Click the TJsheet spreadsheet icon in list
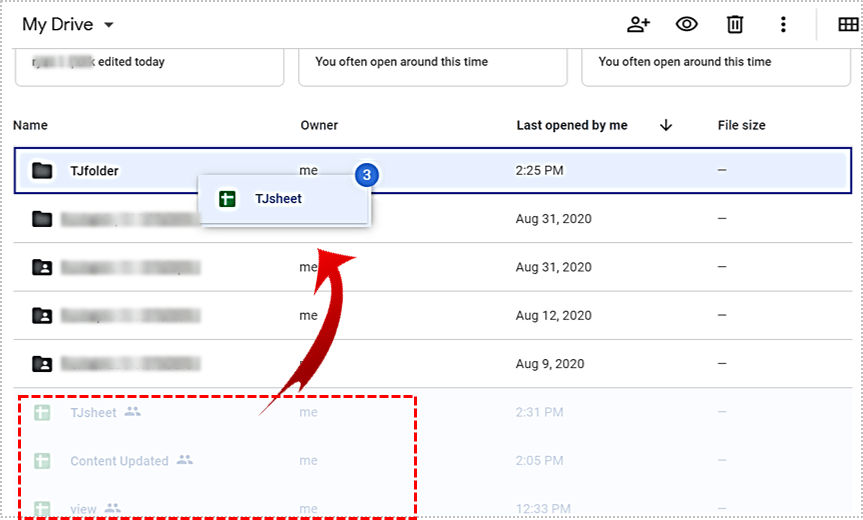 [x=42, y=412]
